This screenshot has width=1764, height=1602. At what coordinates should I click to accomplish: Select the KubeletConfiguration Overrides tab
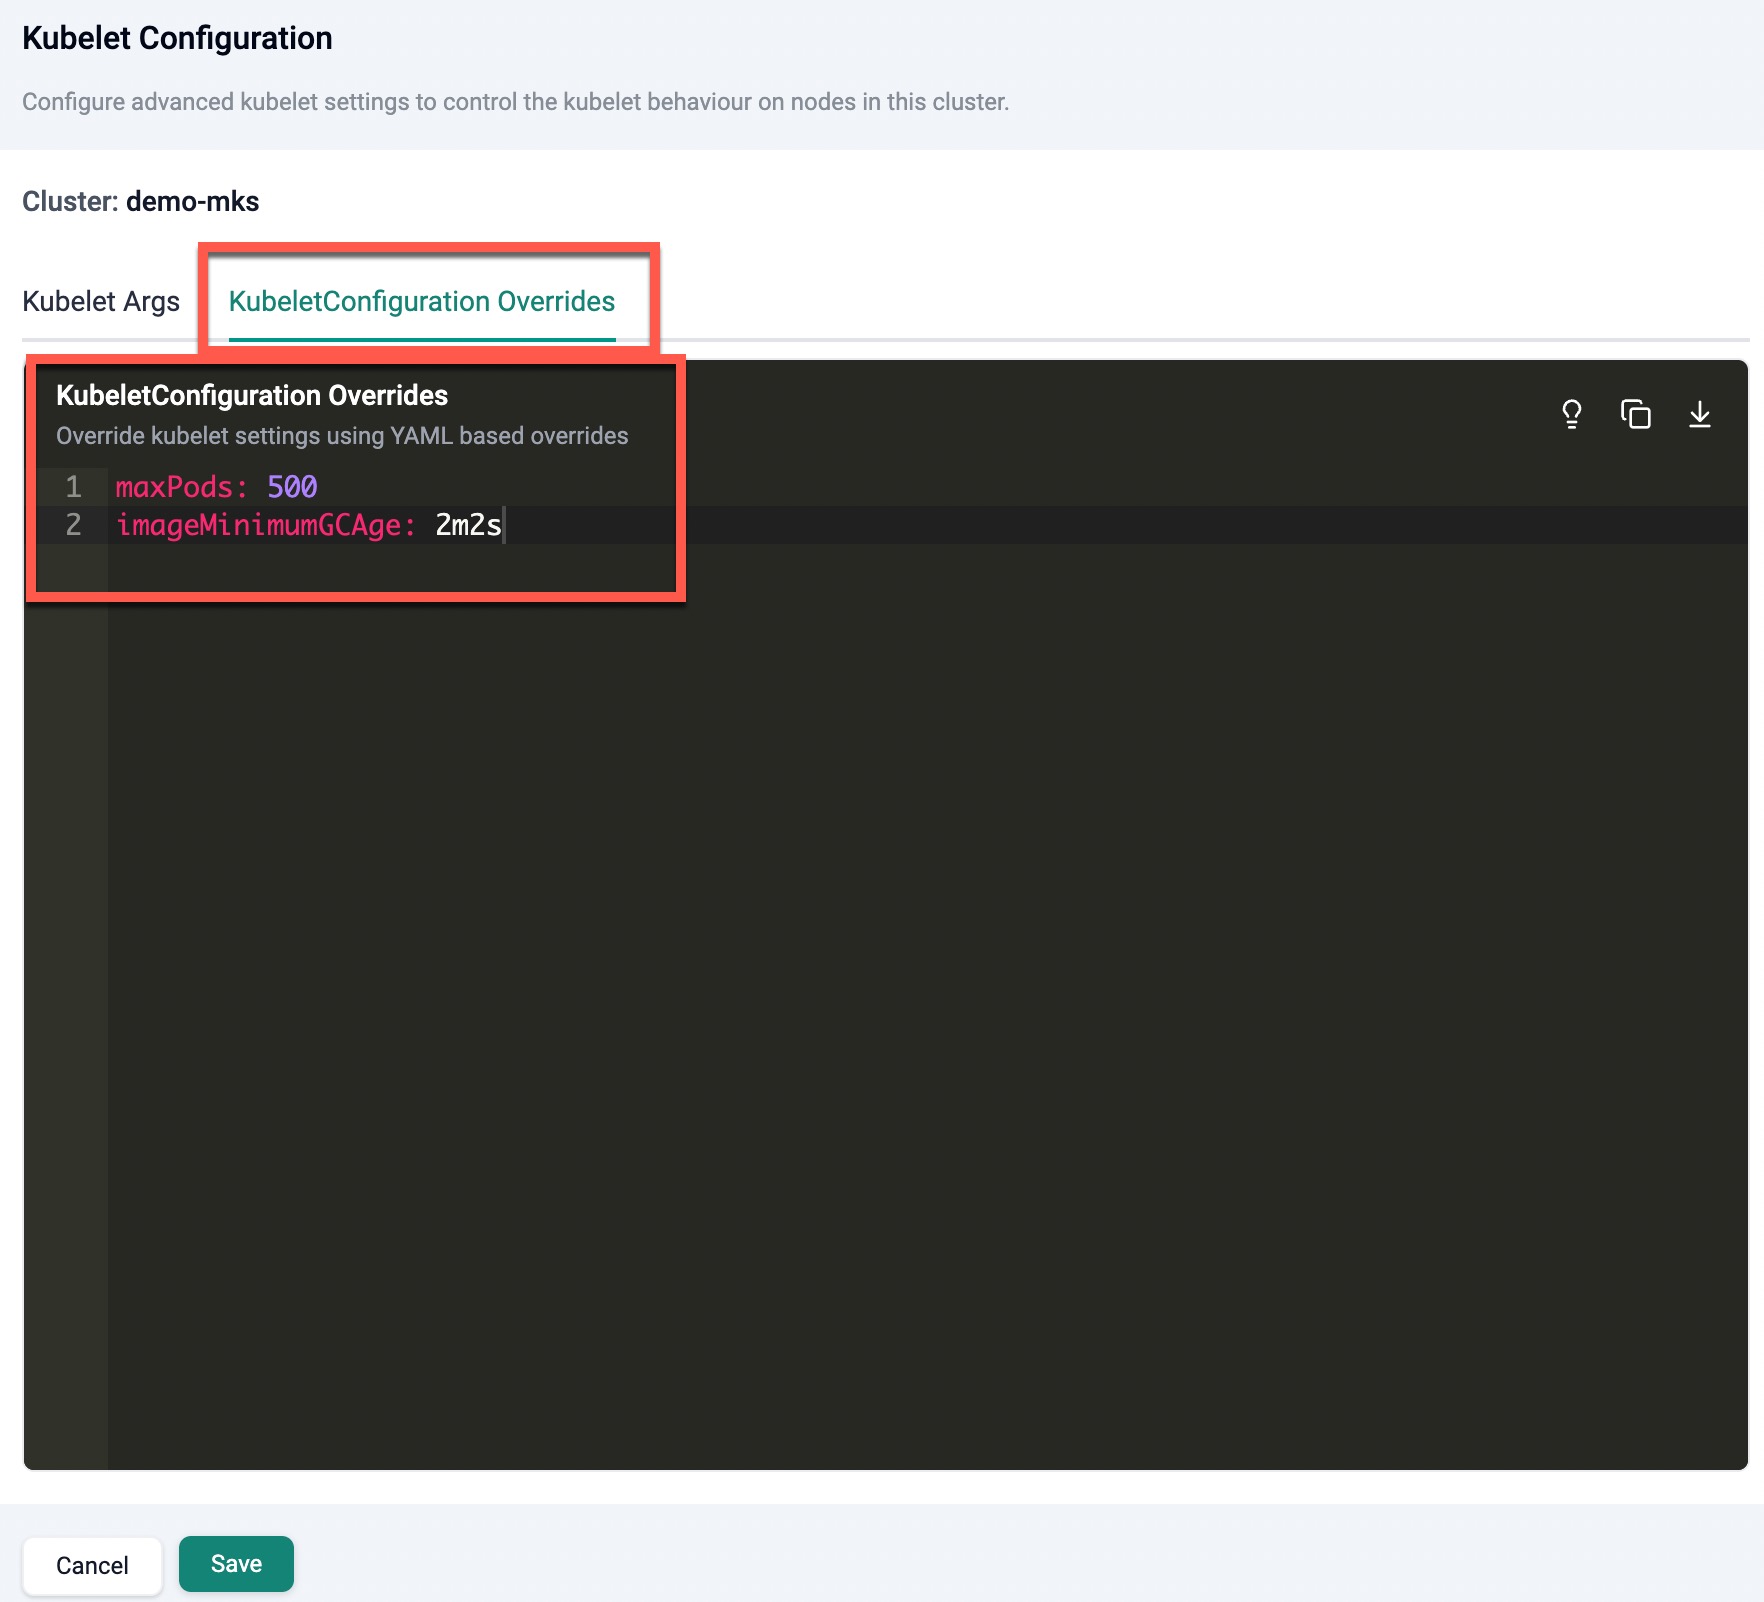(421, 302)
